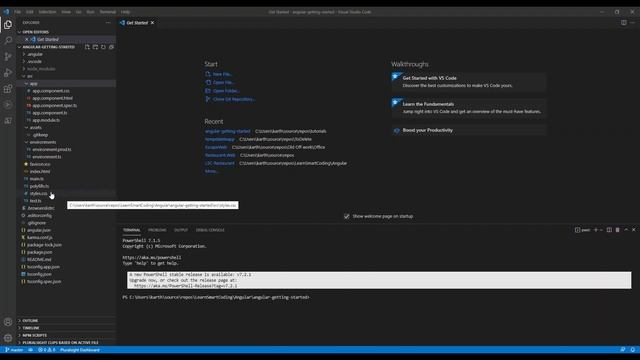Switch to the Output panel tab

[x=181, y=230]
